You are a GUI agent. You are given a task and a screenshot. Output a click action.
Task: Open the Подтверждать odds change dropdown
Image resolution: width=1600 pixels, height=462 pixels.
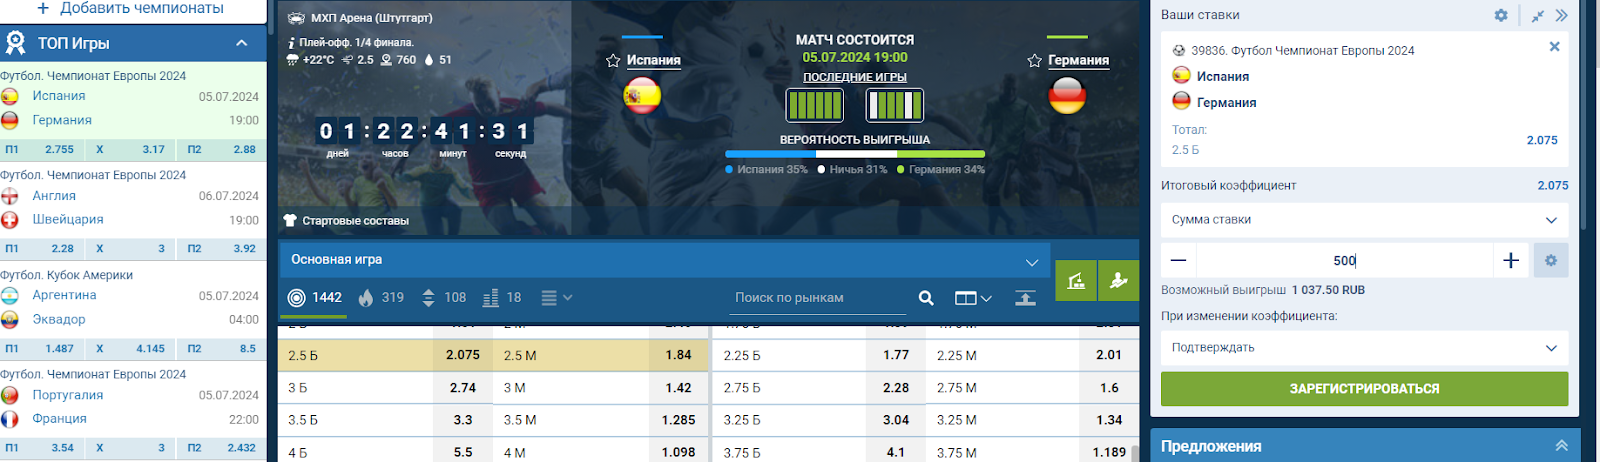click(1364, 348)
